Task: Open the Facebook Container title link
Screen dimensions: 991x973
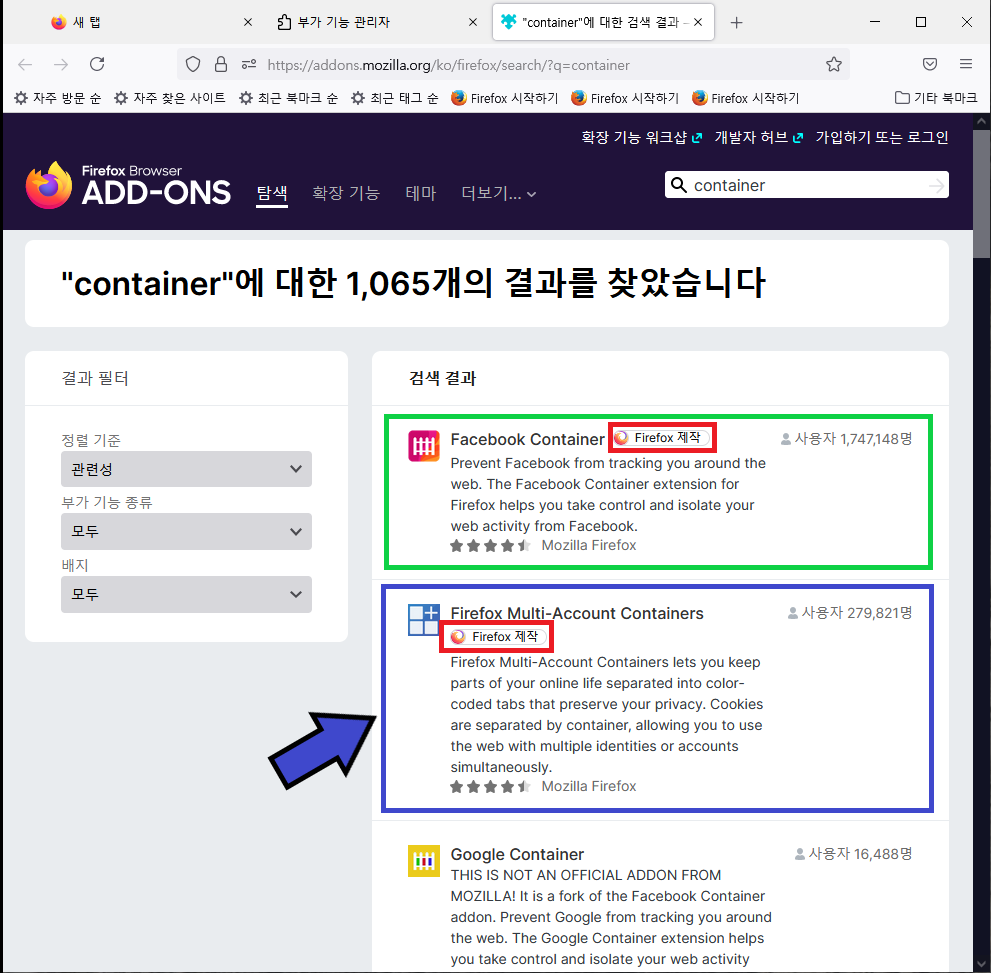Action: click(528, 439)
